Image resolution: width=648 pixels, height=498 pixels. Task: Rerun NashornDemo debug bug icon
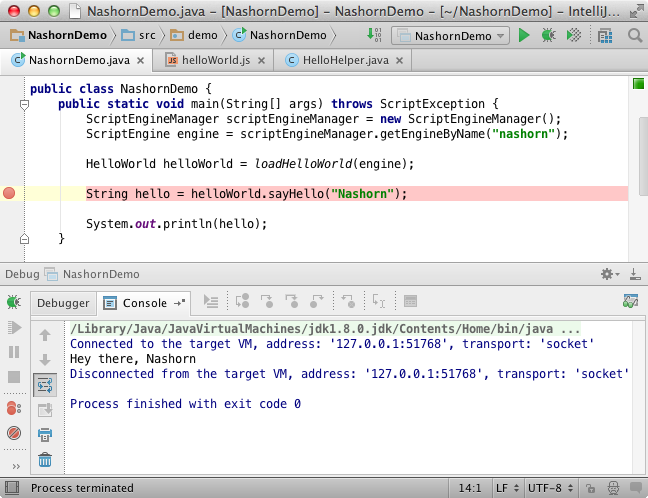tap(14, 302)
